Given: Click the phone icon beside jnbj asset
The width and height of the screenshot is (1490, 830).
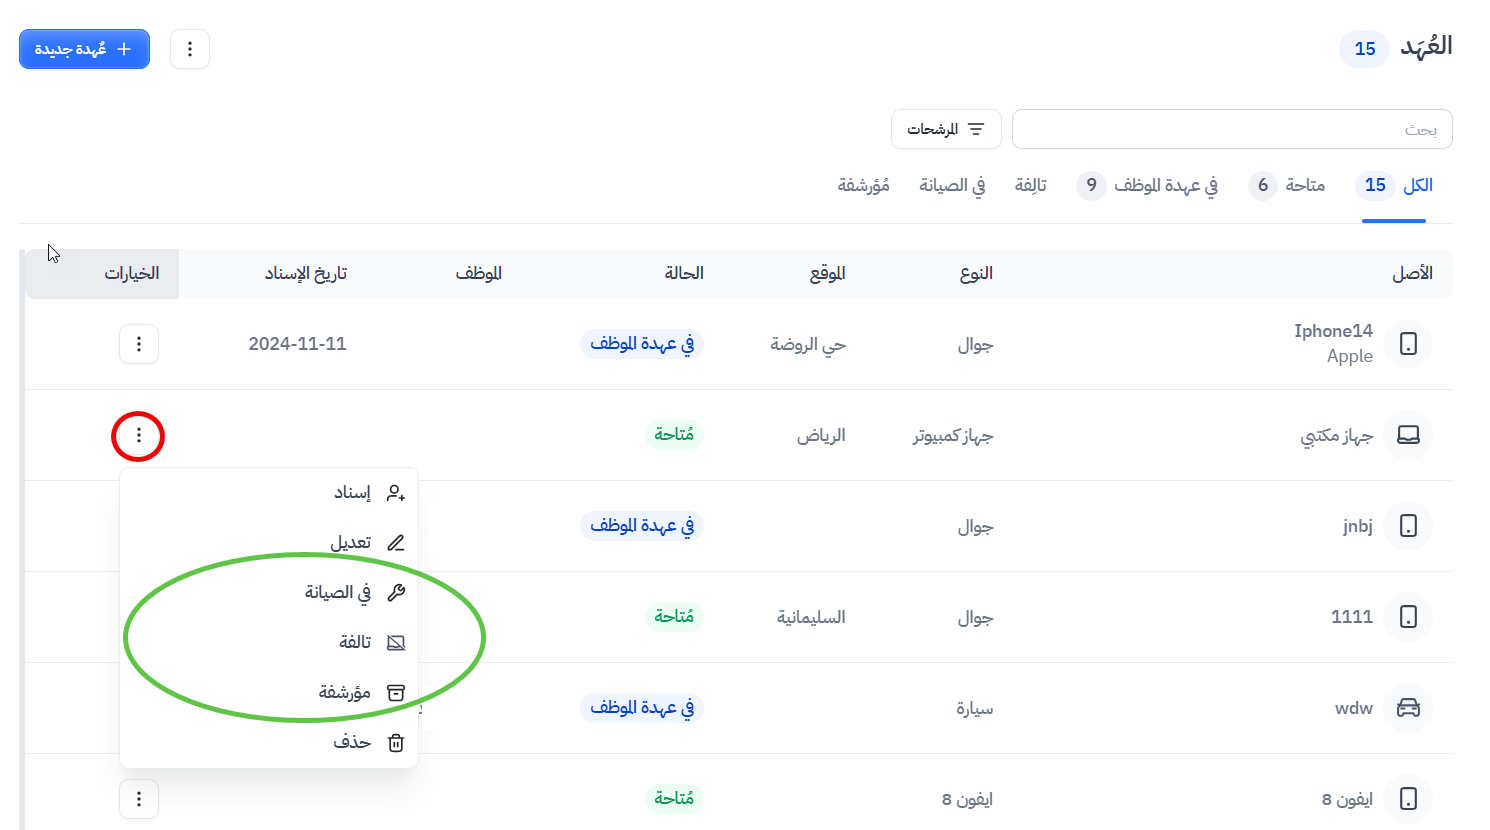Looking at the screenshot, I should click(1408, 526).
